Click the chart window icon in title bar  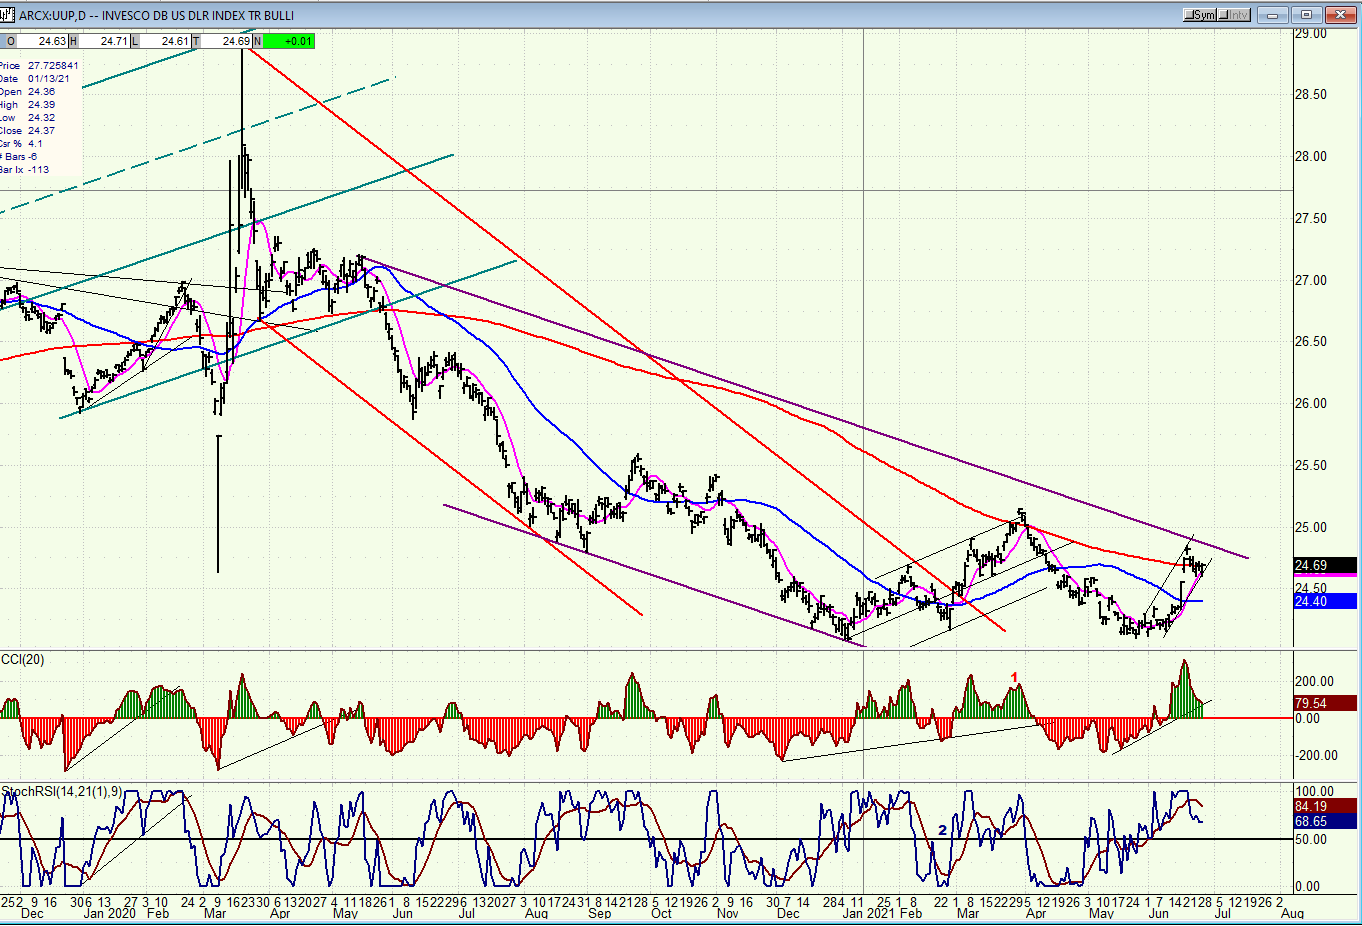9,15
